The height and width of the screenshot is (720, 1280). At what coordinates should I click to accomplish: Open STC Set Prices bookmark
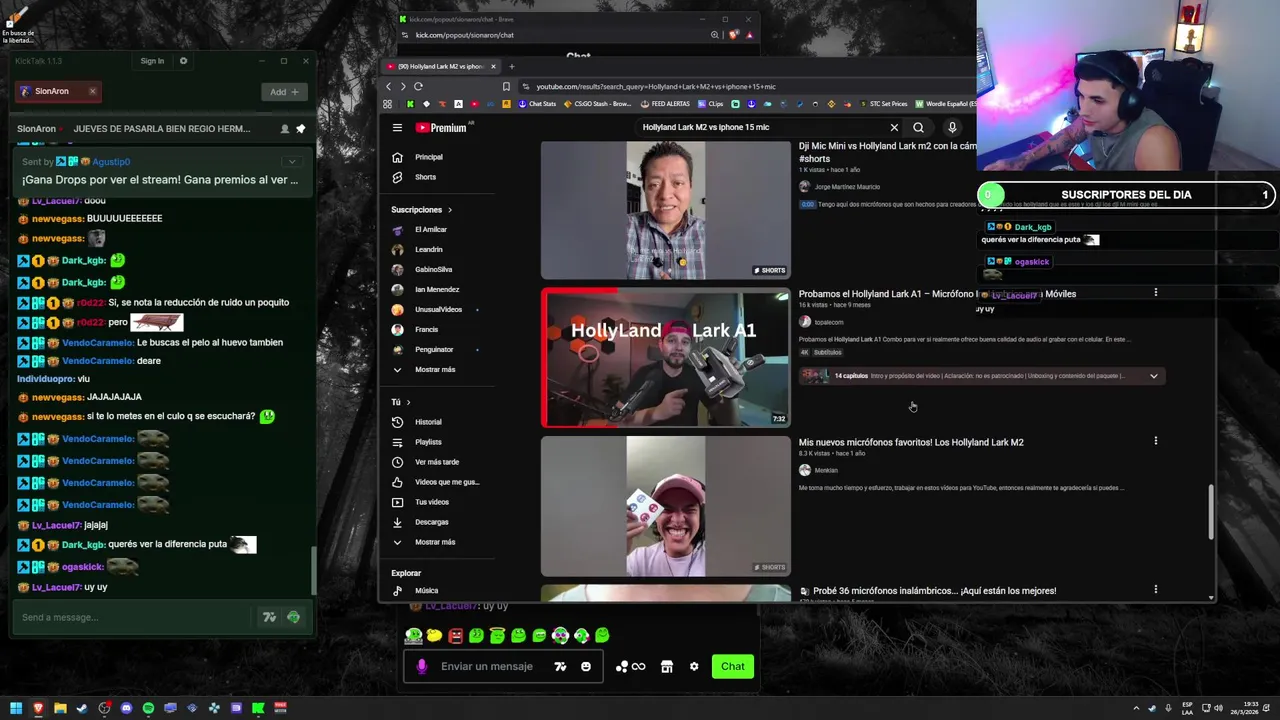tap(883, 104)
